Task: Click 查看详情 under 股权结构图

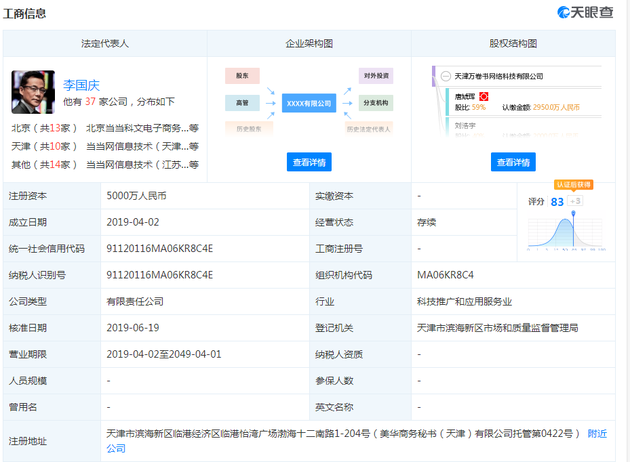Action: coord(513,162)
